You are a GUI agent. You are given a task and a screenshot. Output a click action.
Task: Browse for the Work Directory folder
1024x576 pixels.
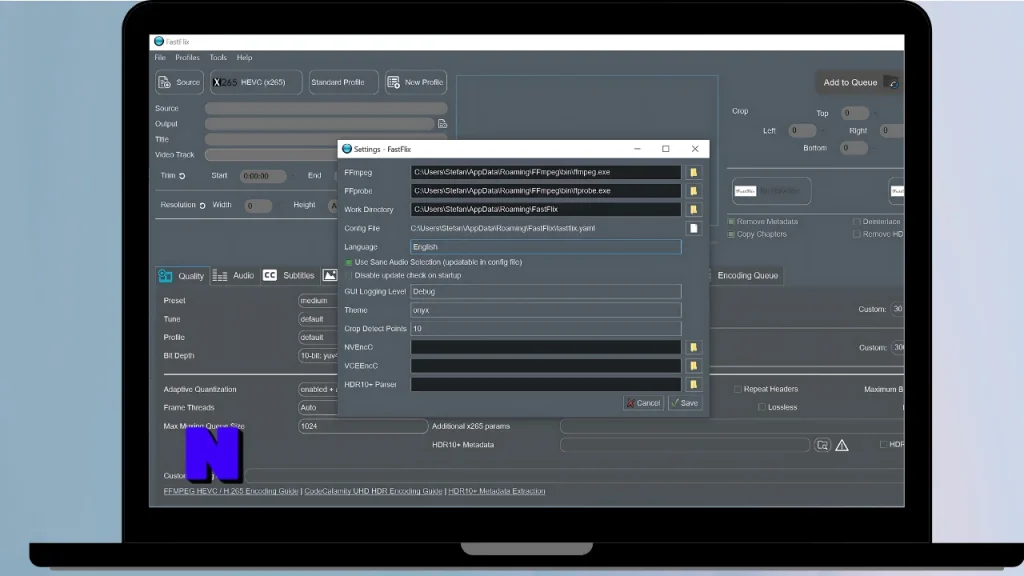(694, 210)
